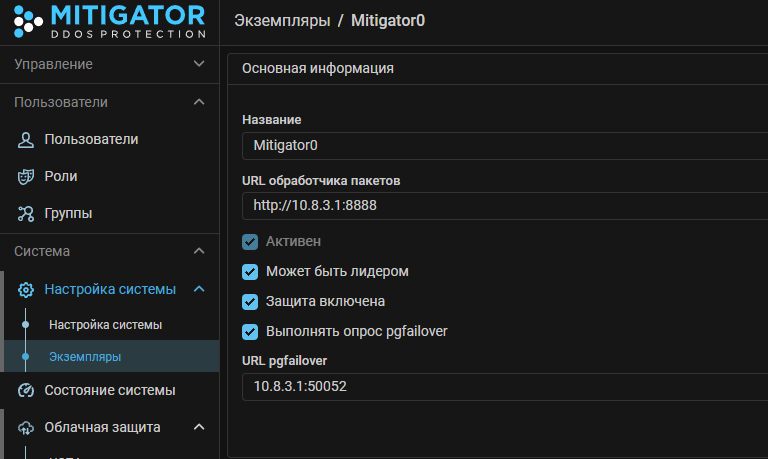Screen dimensions: 768x459
Task: Uncheck Может быть лидером checkbox
Action: [250, 272]
